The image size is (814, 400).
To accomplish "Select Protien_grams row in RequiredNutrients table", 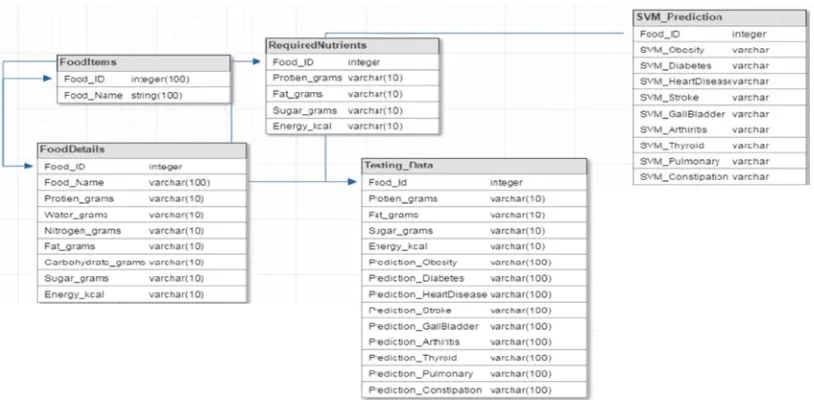I will (x=352, y=78).
